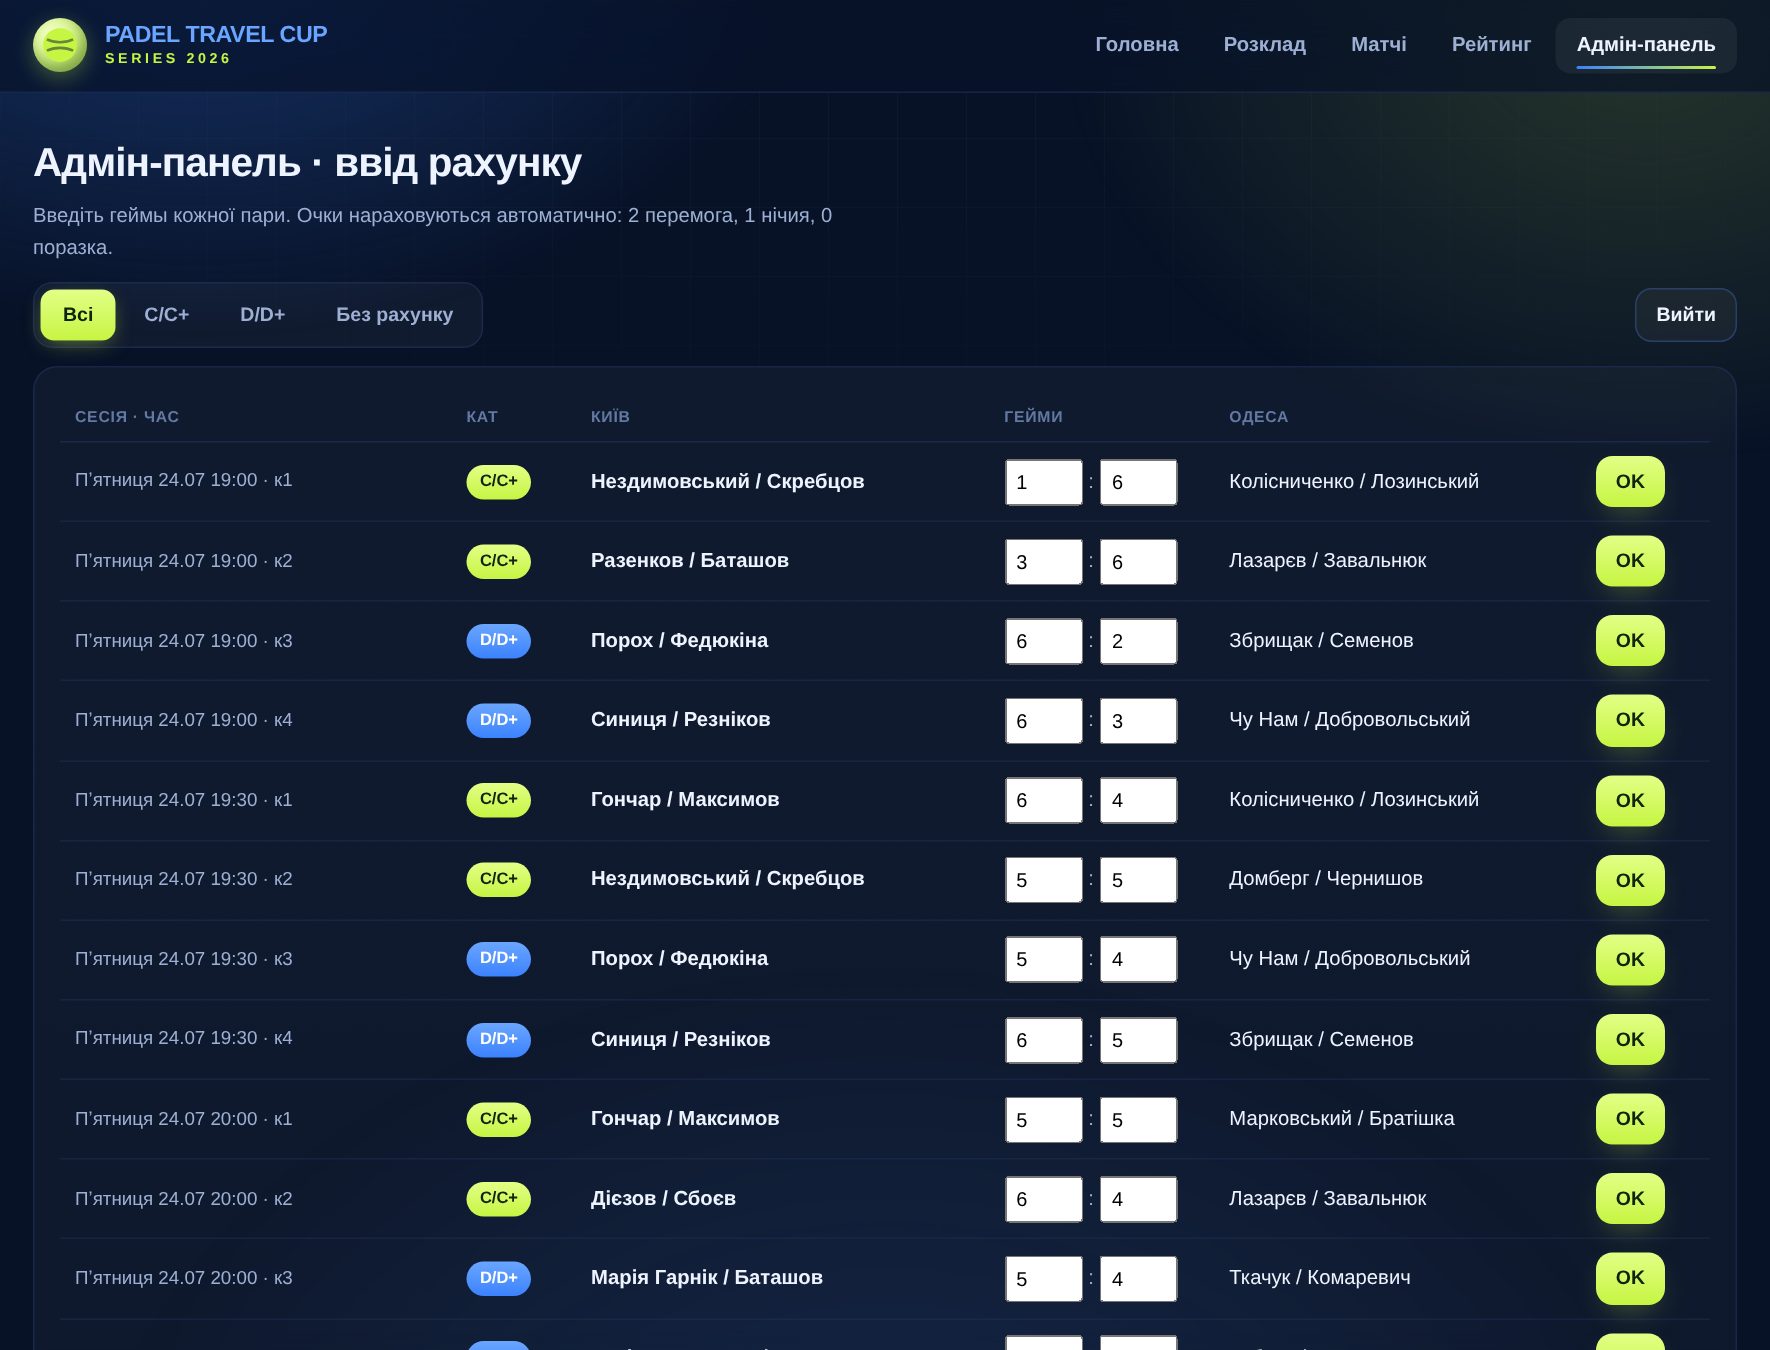Click Odesa games field for Збрищак at 19:00 к3

1138,642
